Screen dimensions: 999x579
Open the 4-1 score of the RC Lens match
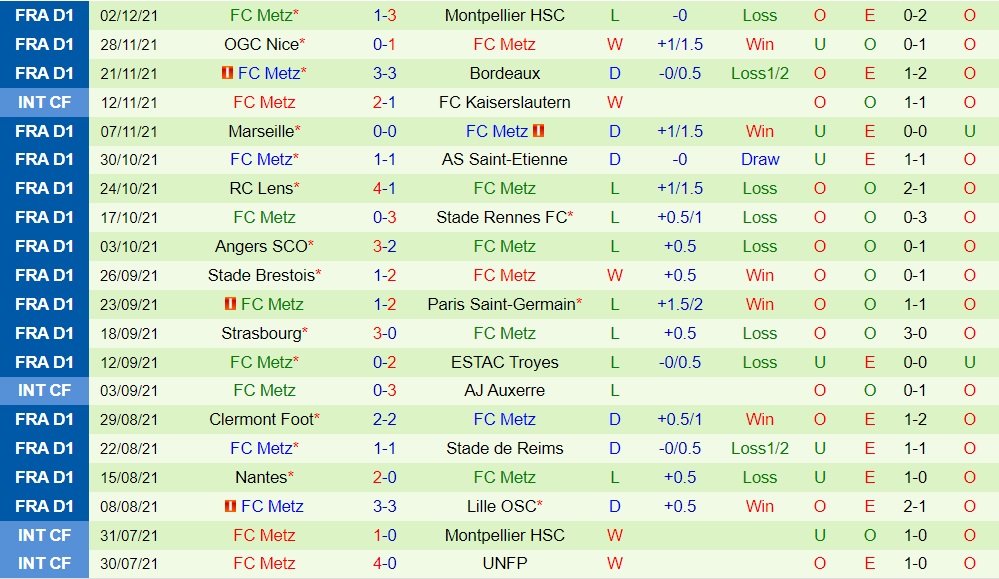384,188
